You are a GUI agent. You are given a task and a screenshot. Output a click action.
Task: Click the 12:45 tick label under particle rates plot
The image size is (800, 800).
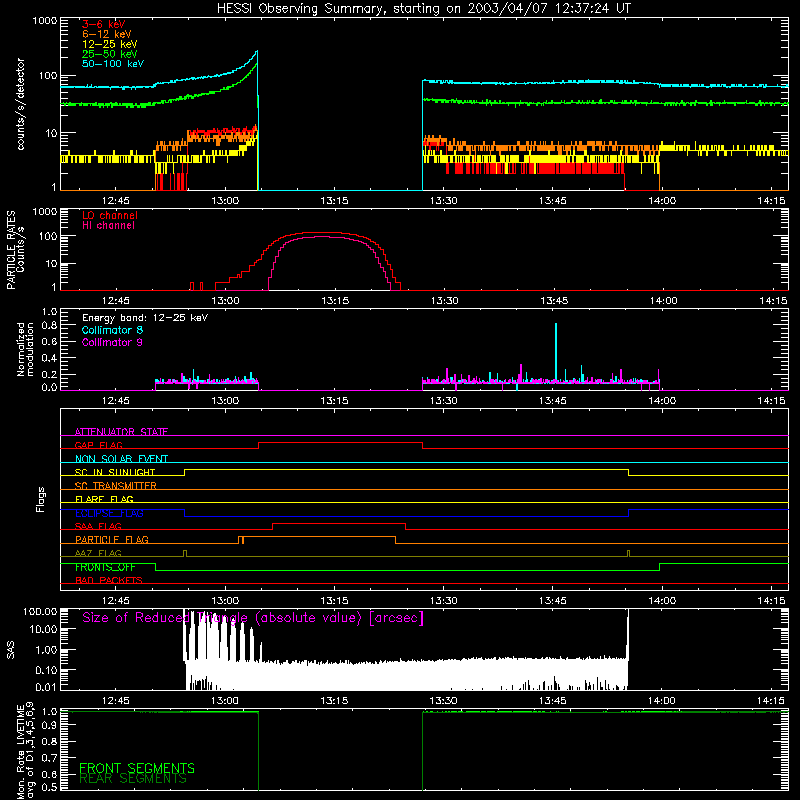[x=116, y=301]
